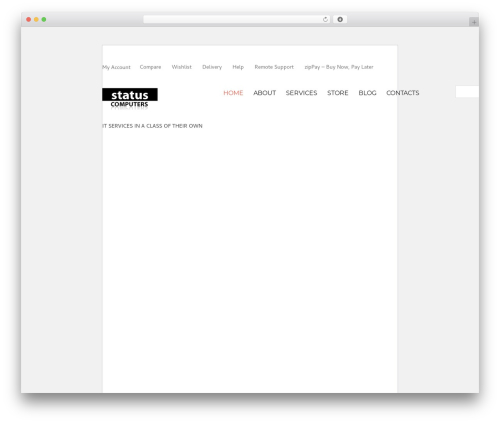500x423 pixels.
Task: Open the STORE menu item
Action: (x=338, y=93)
